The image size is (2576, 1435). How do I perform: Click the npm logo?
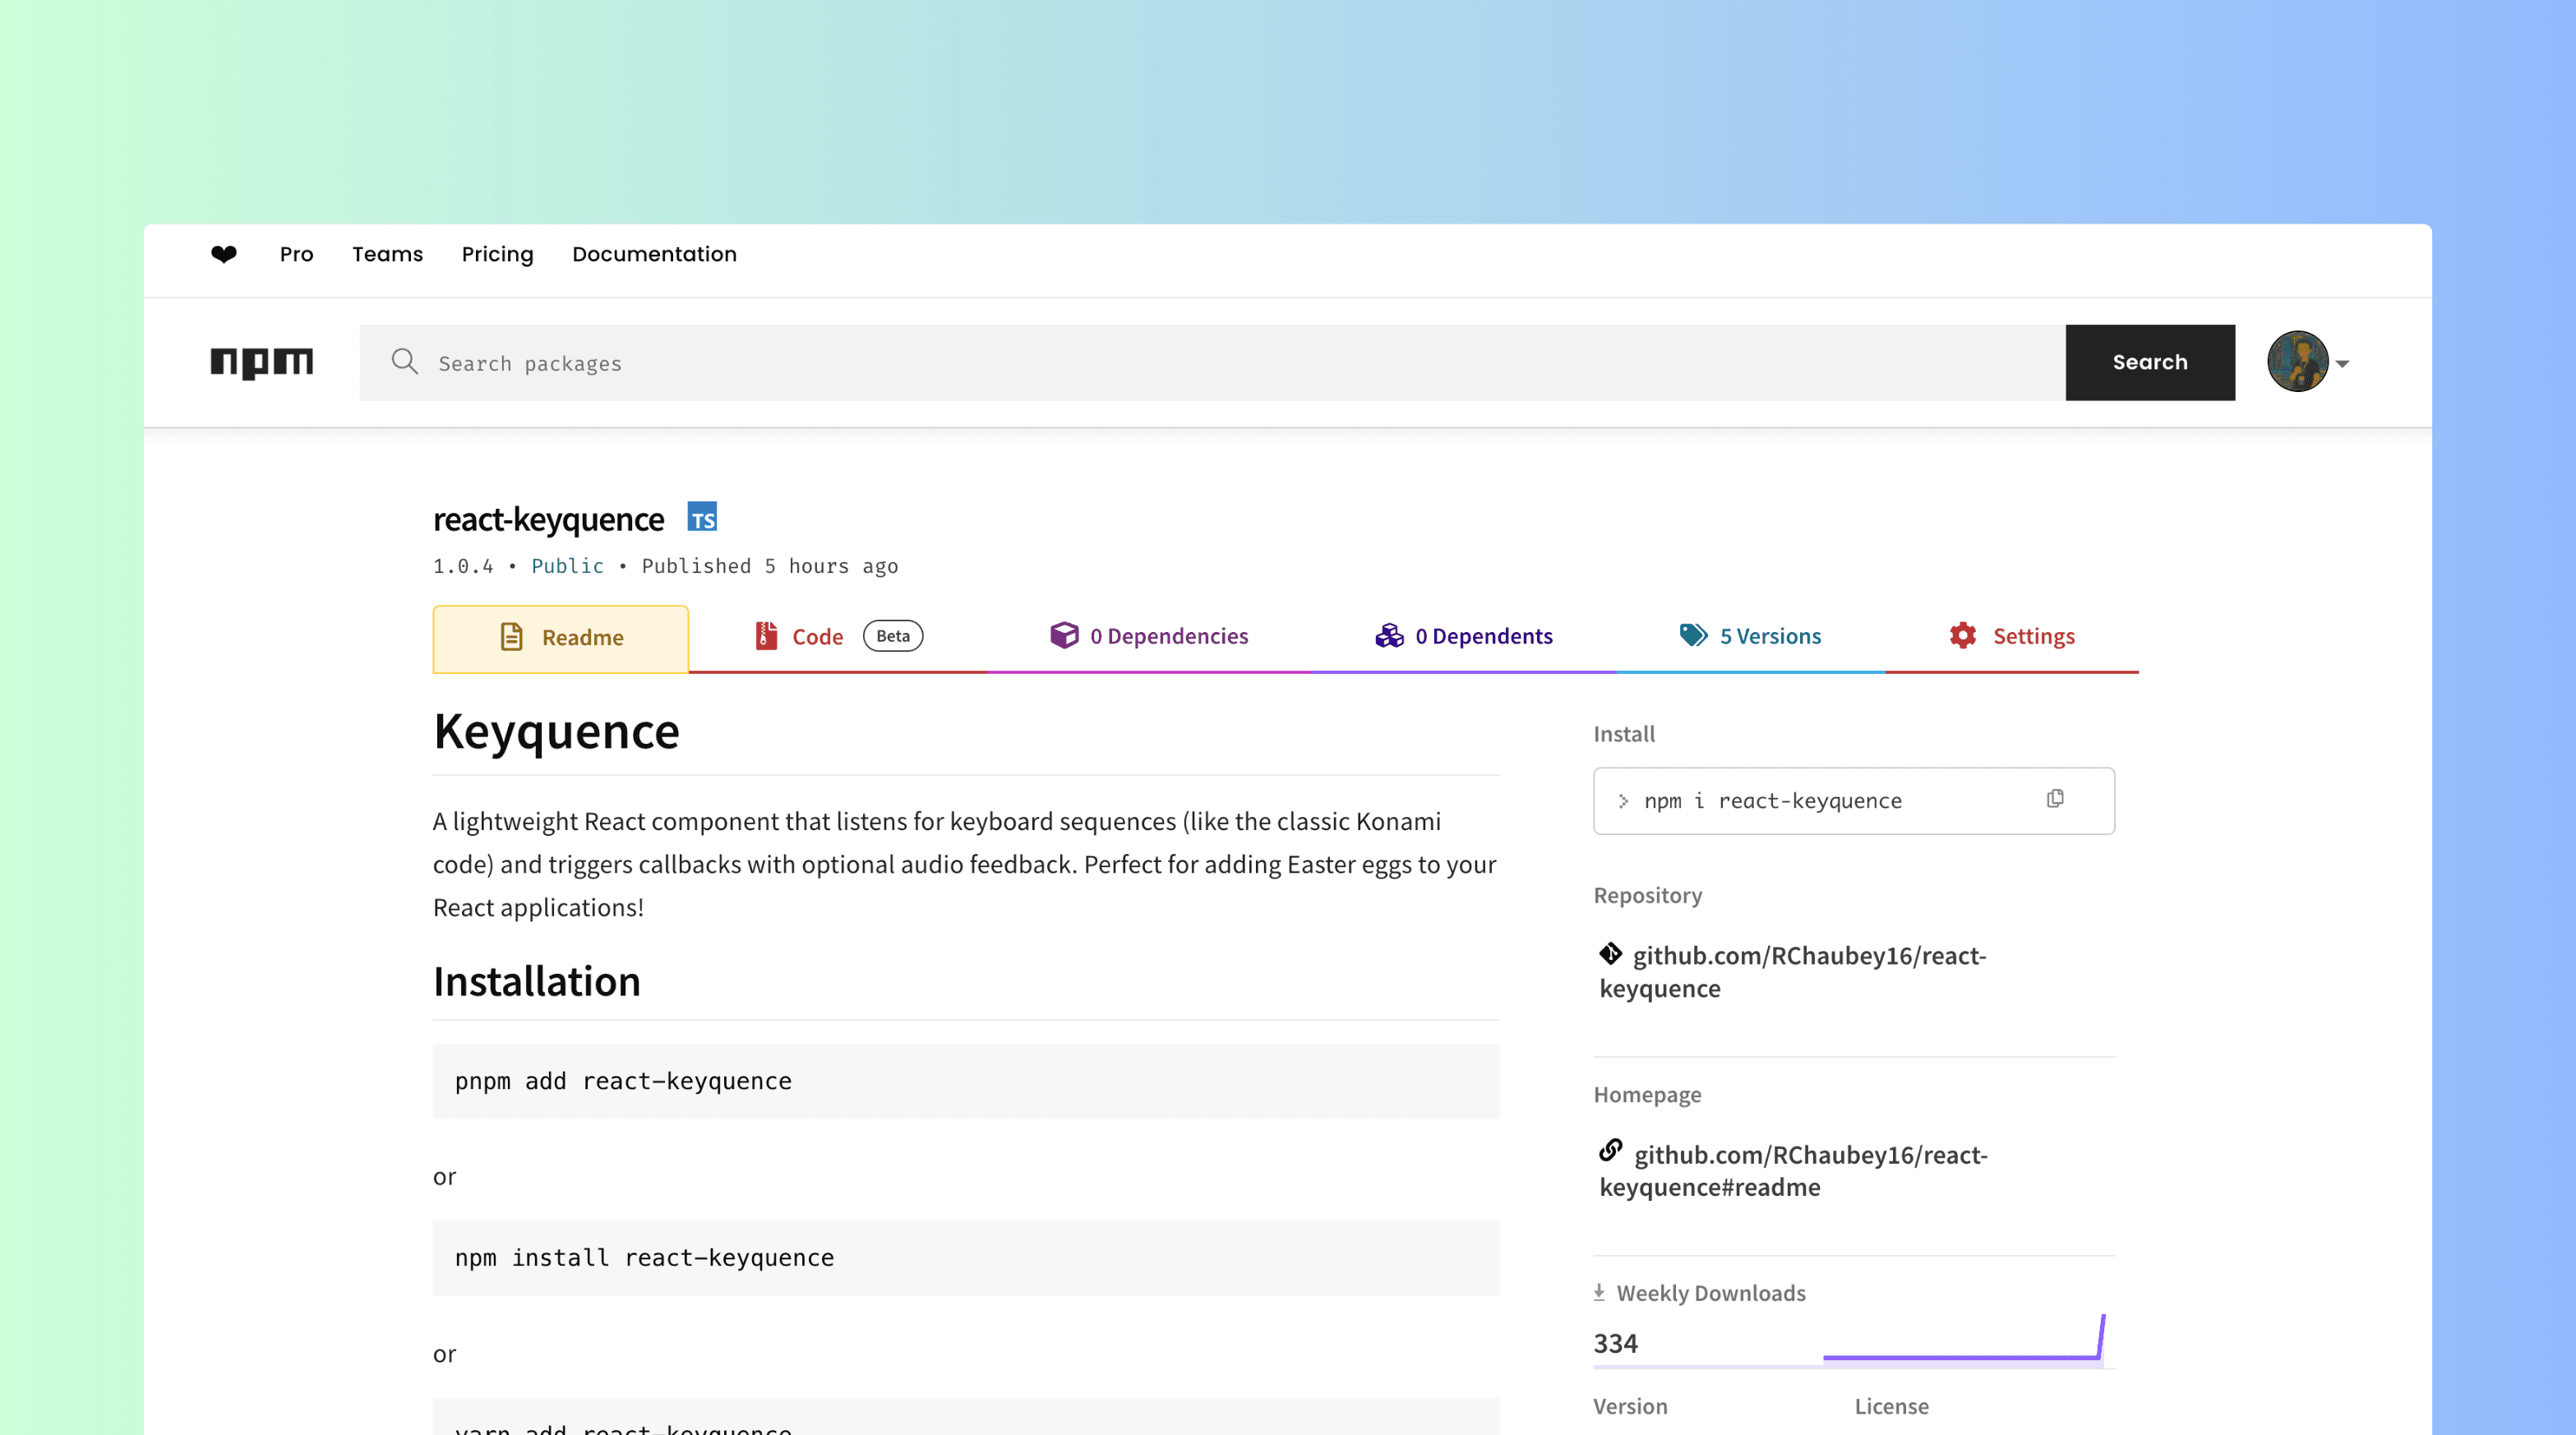tap(262, 362)
